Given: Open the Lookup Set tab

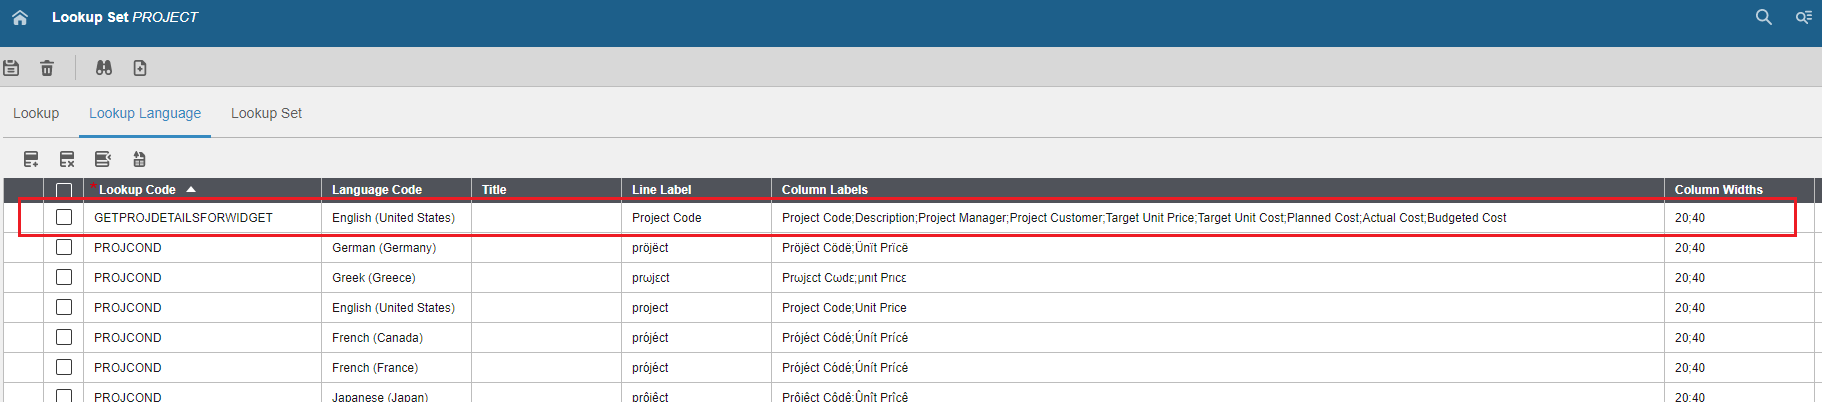Looking at the screenshot, I should pyautogui.click(x=266, y=113).
